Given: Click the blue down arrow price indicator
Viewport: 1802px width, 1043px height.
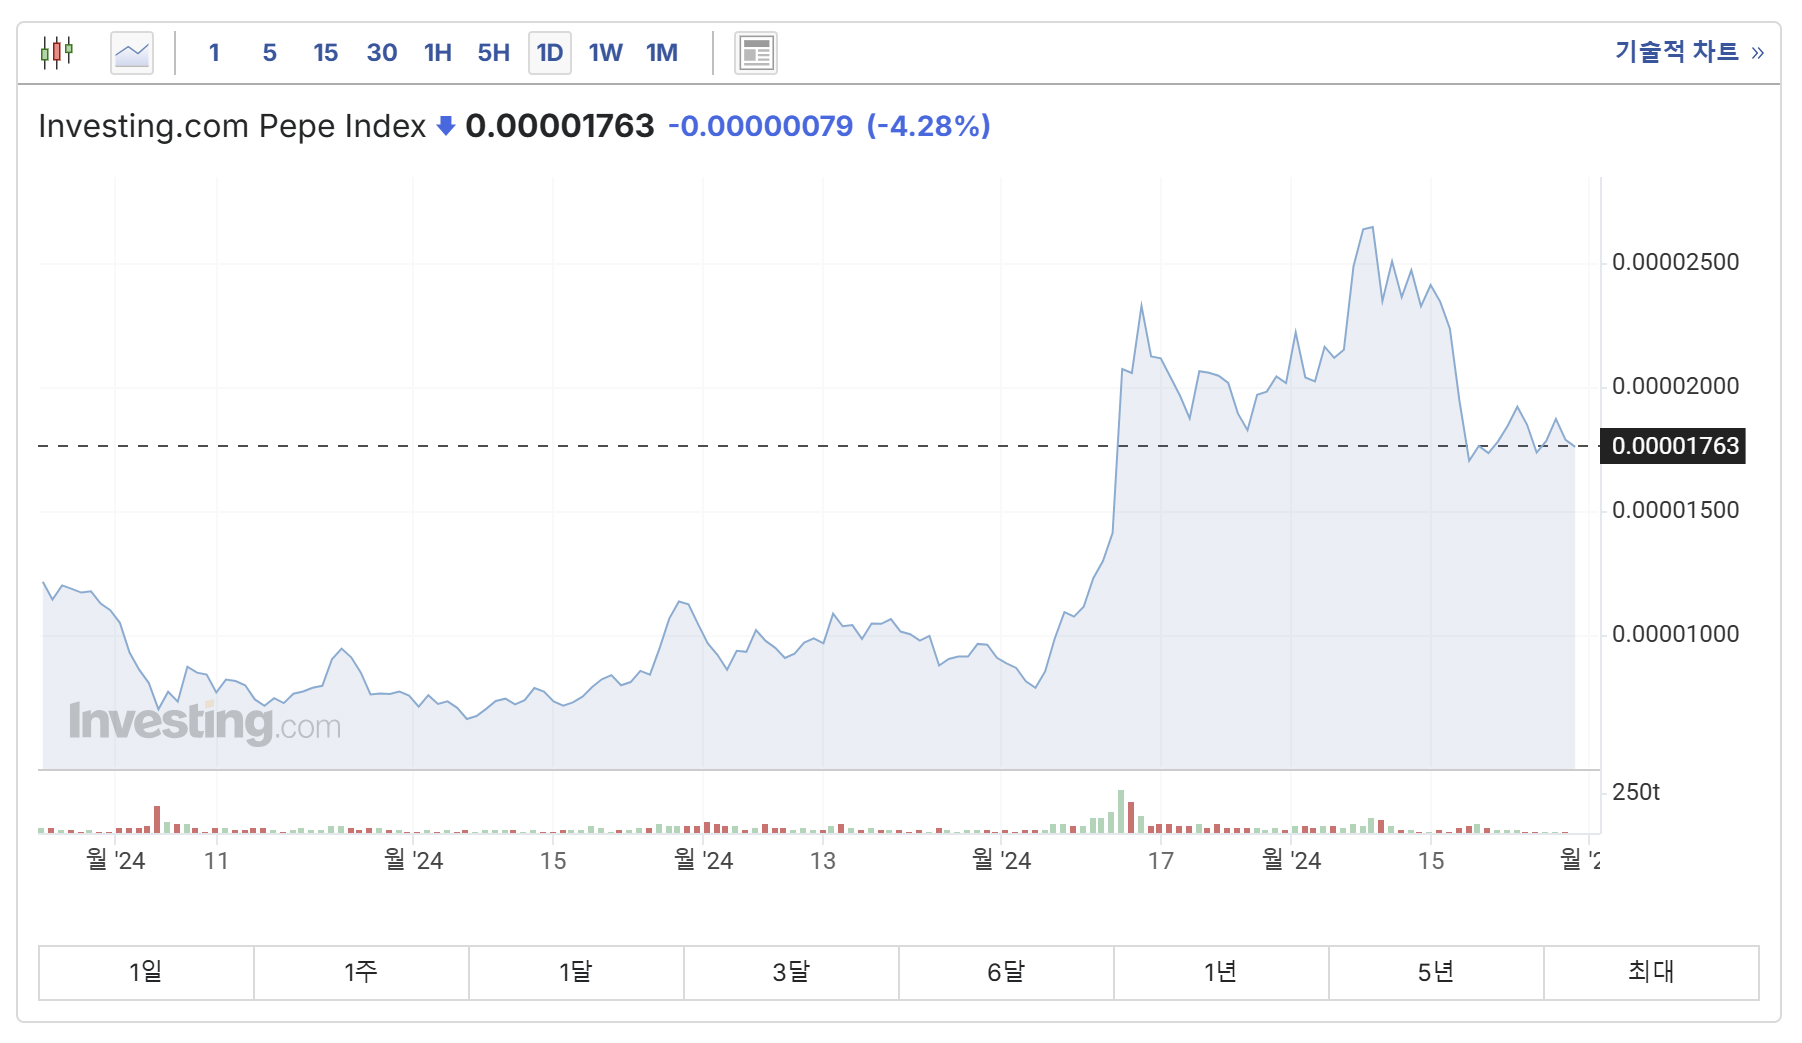Looking at the screenshot, I should point(446,126).
